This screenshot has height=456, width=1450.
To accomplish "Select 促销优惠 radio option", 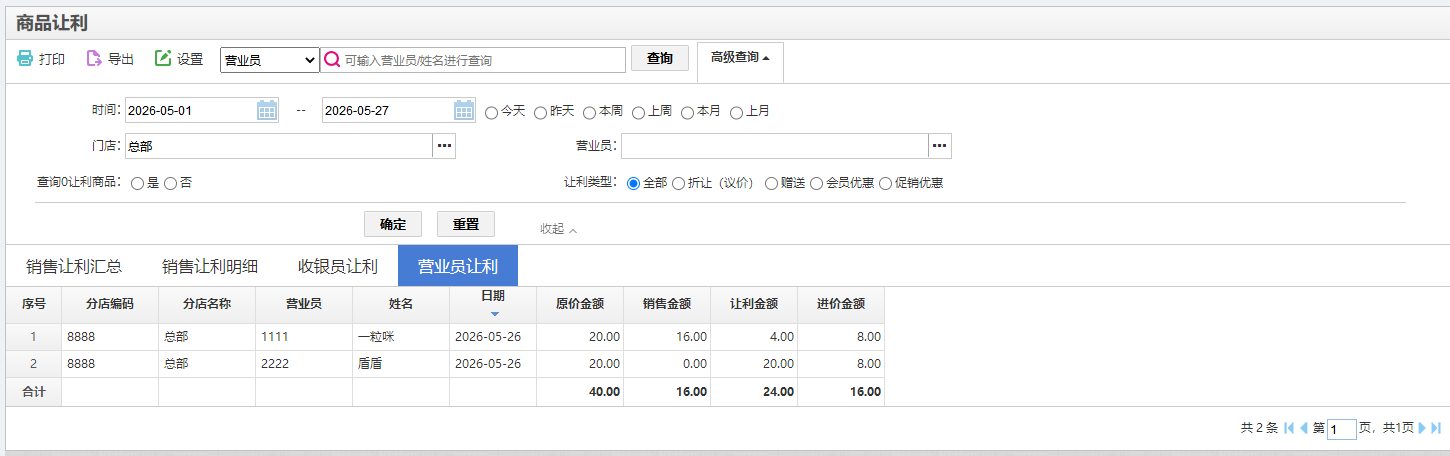I will coord(885,184).
